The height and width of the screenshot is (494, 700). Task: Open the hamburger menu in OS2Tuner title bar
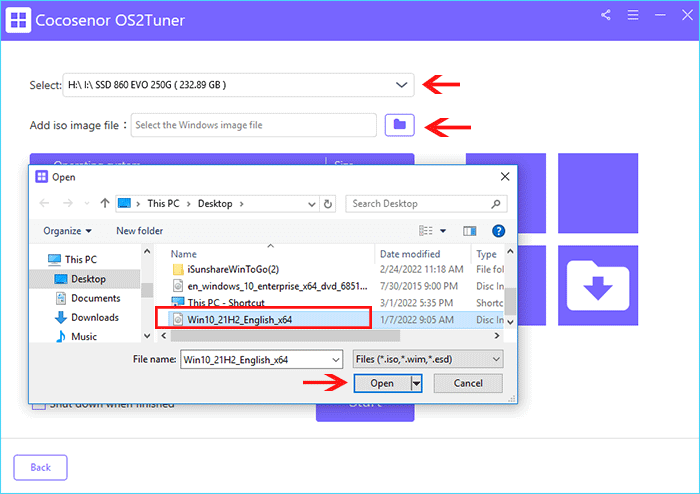coord(633,15)
